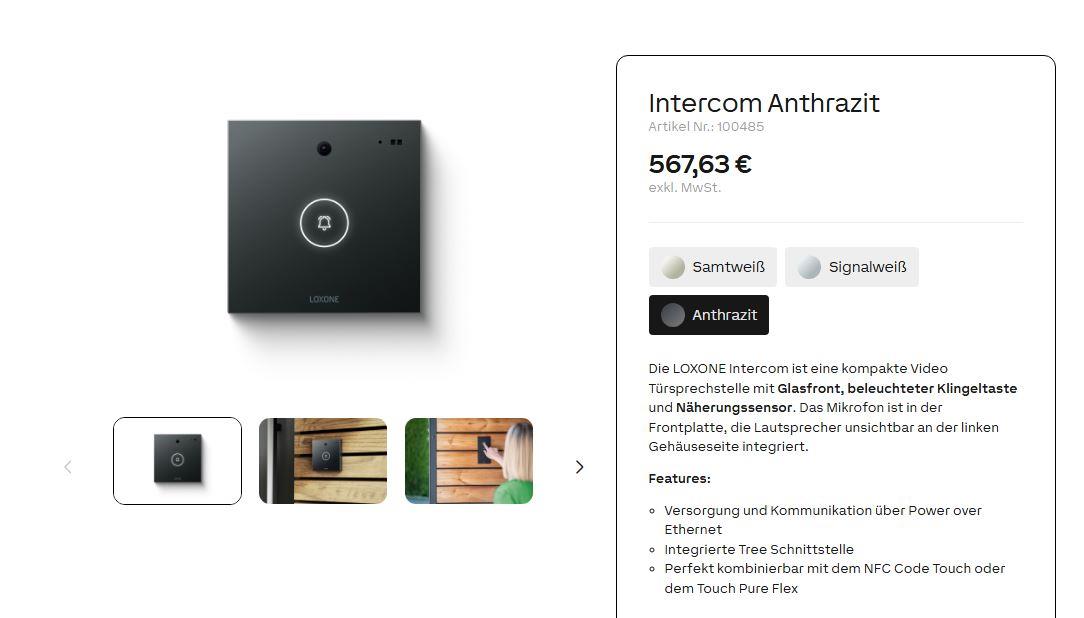1084x618 pixels.
Task: Click the light grey Signalweiß swatch circle
Action: click(809, 267)
